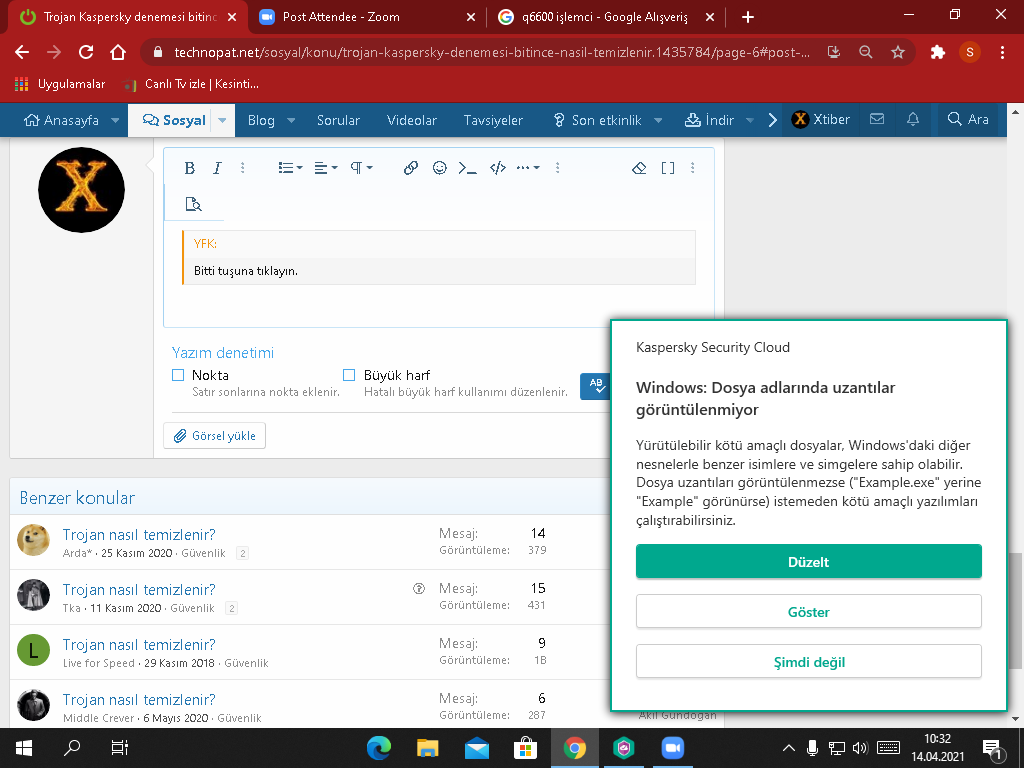Viewport: 1024px width, 768px height.
Task: Toggle bold formatting in the editor
Action: [x=189, y=168]
